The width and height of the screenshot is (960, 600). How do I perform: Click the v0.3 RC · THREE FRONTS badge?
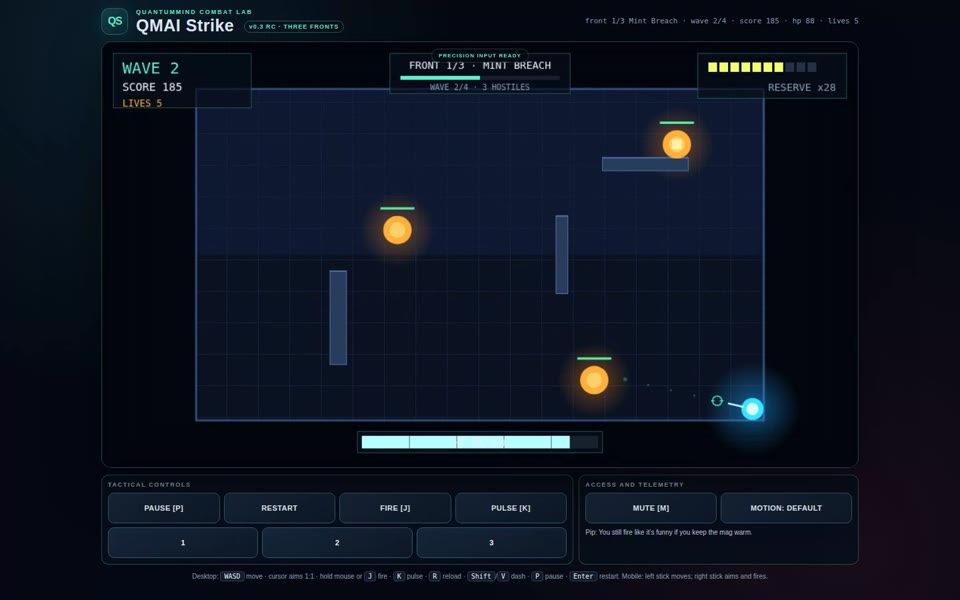click(x=294, y=26)
